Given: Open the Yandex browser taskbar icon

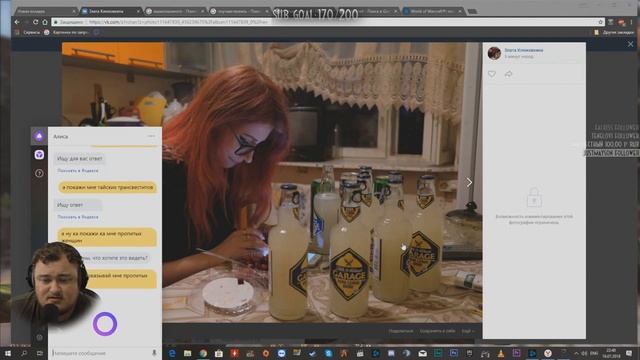Looking at the screenshot, I should coord(548,353).
